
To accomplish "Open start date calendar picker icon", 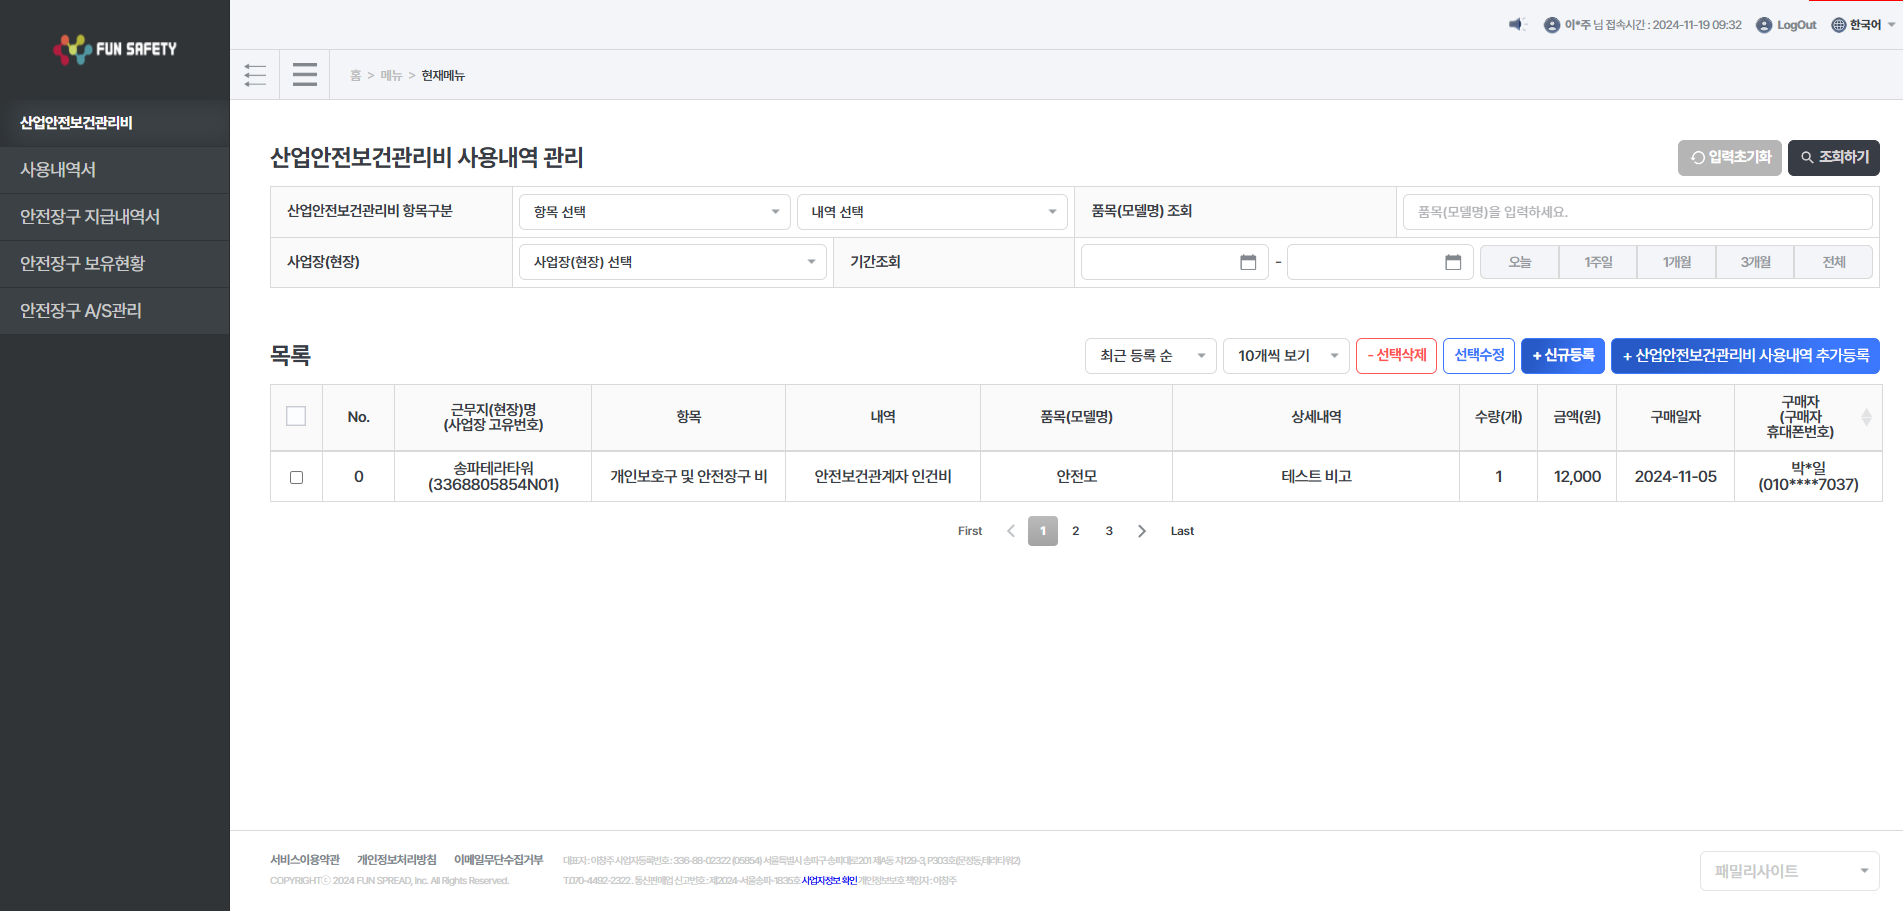I will tap(1248, 262).
